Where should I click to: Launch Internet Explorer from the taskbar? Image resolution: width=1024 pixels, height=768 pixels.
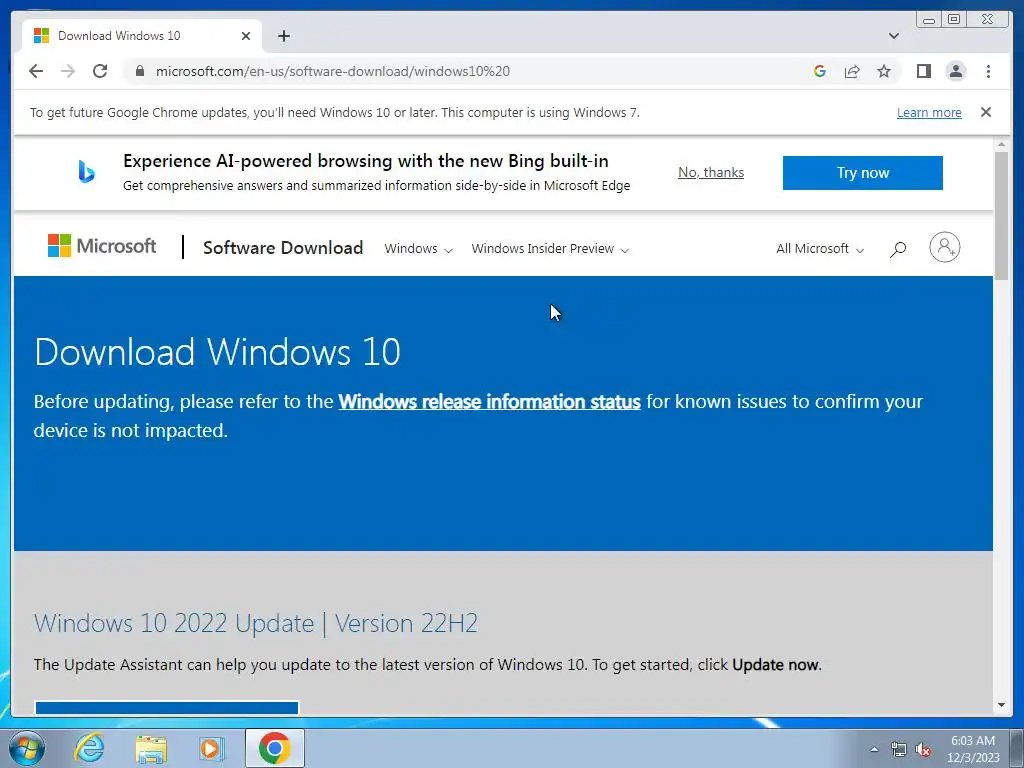pos(89,748)
